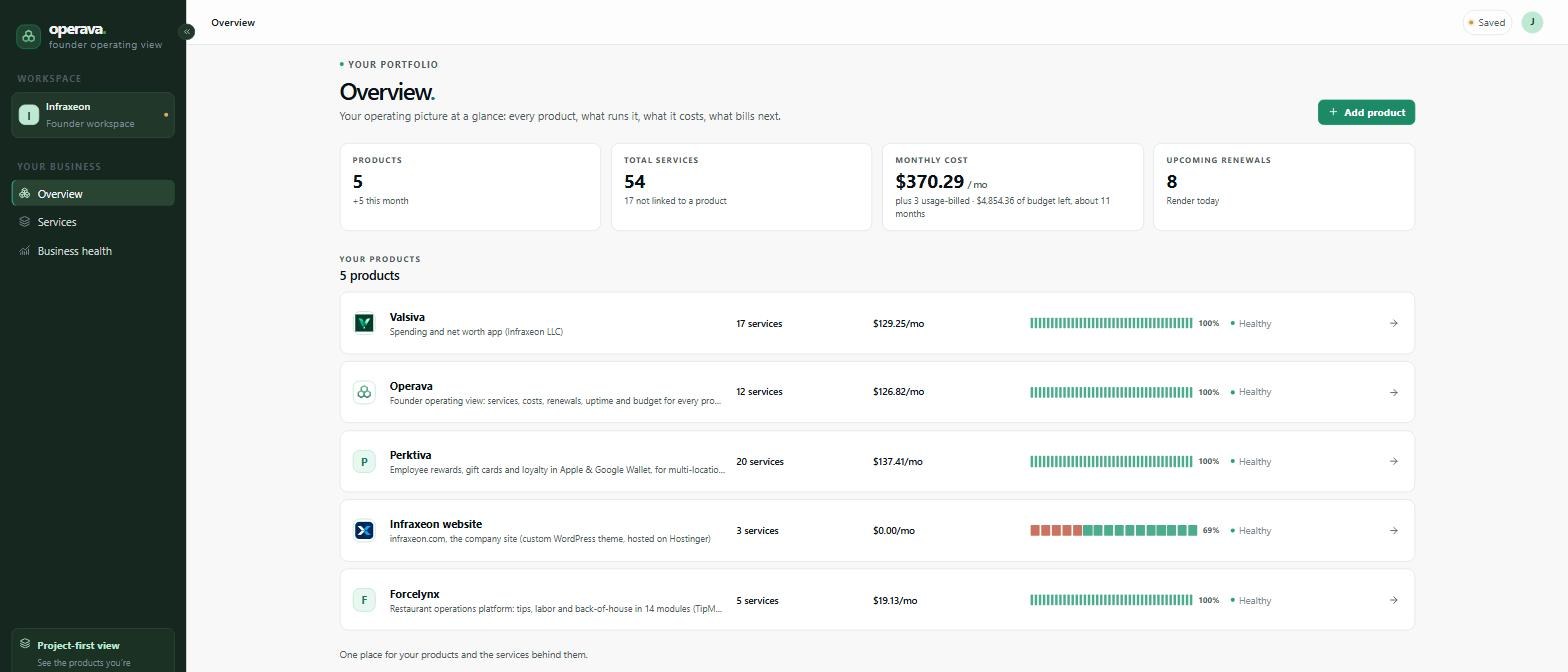Open Business health in the sidebar

93,251
